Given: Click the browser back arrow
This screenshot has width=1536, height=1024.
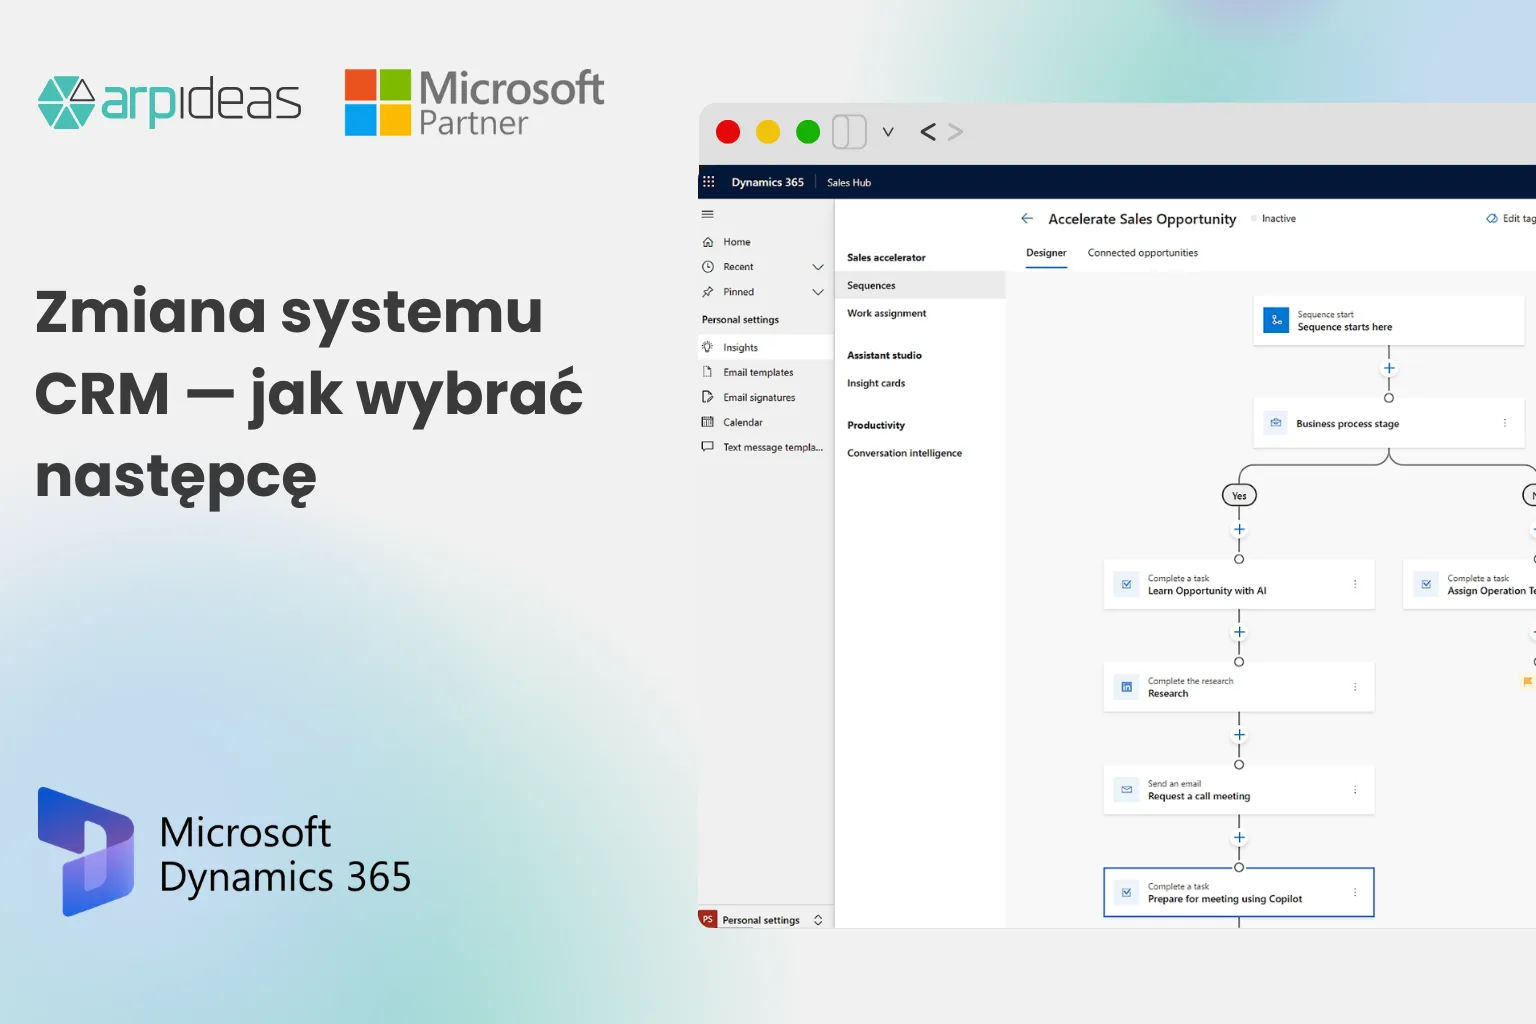Looking at the screenshot, I should click(928, 132).
